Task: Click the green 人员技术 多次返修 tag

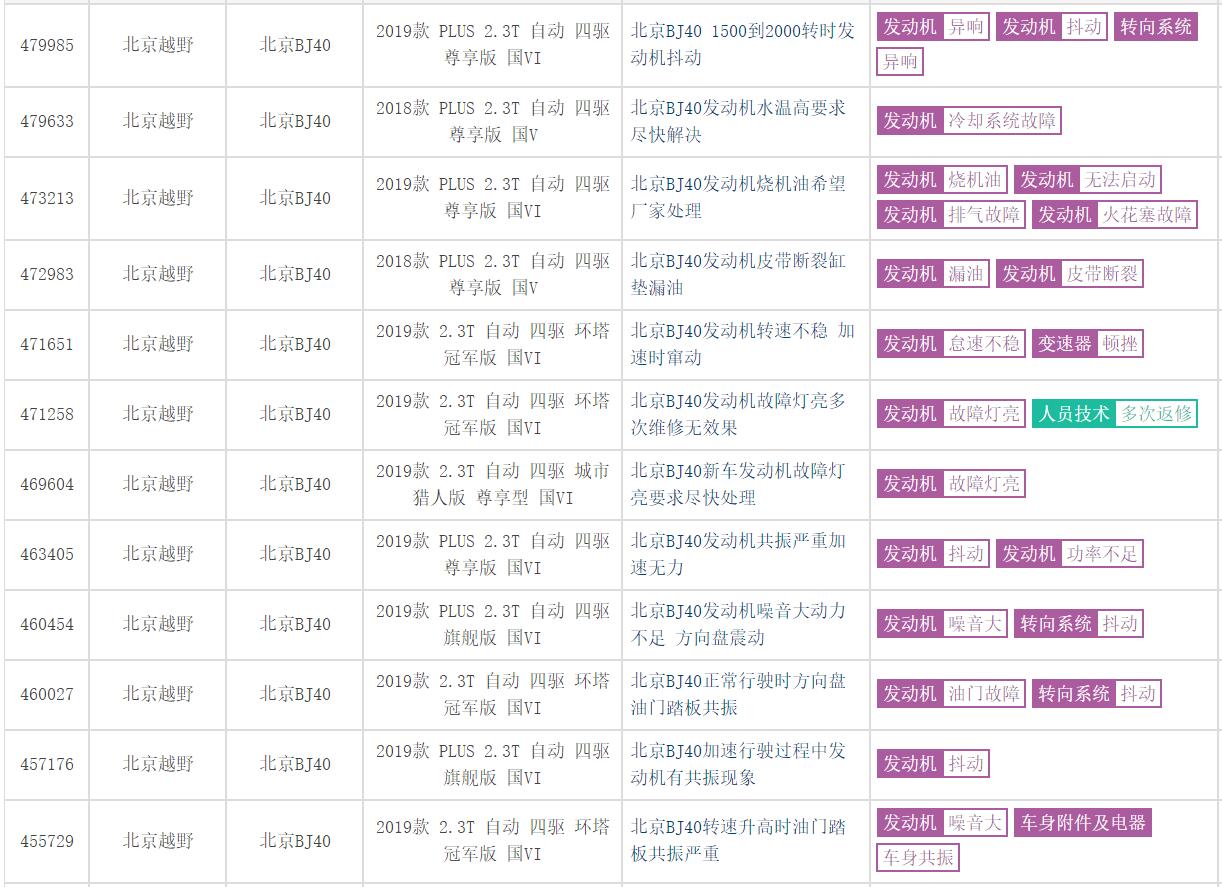Action: [x=1115, y=414]
